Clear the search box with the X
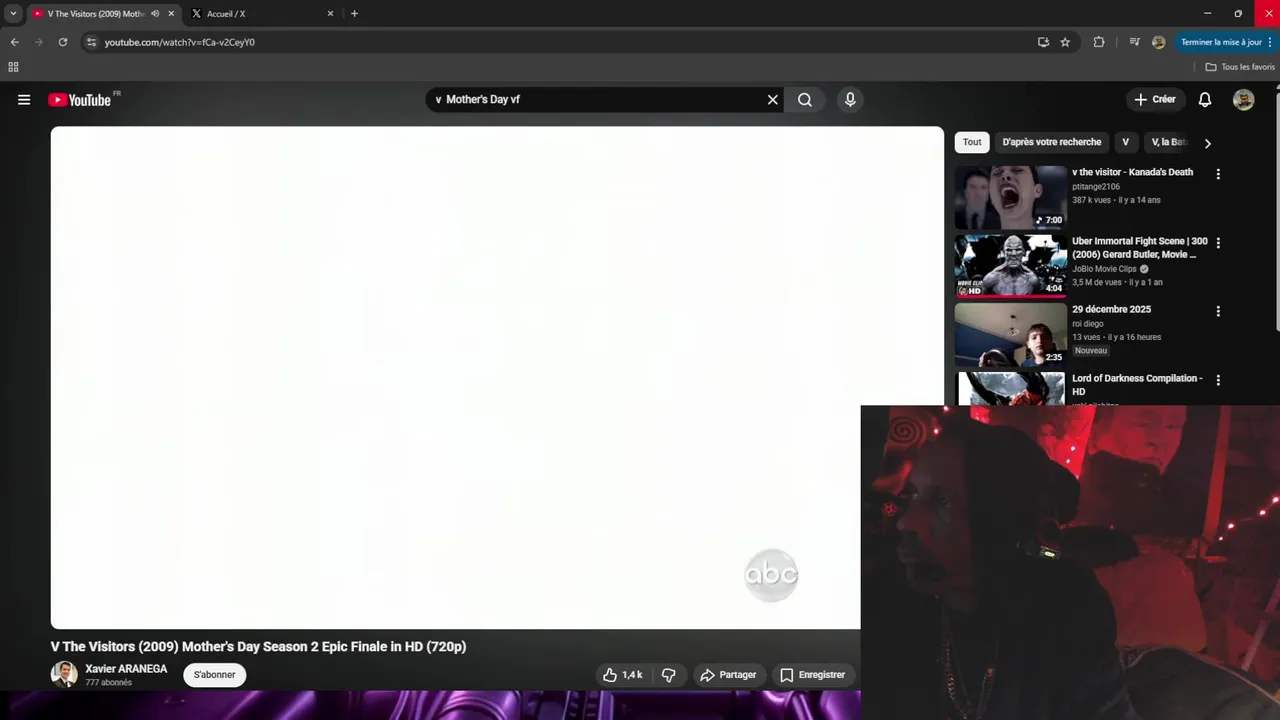1280x720 pixels. pyautogui.click(x=772, y=99)
